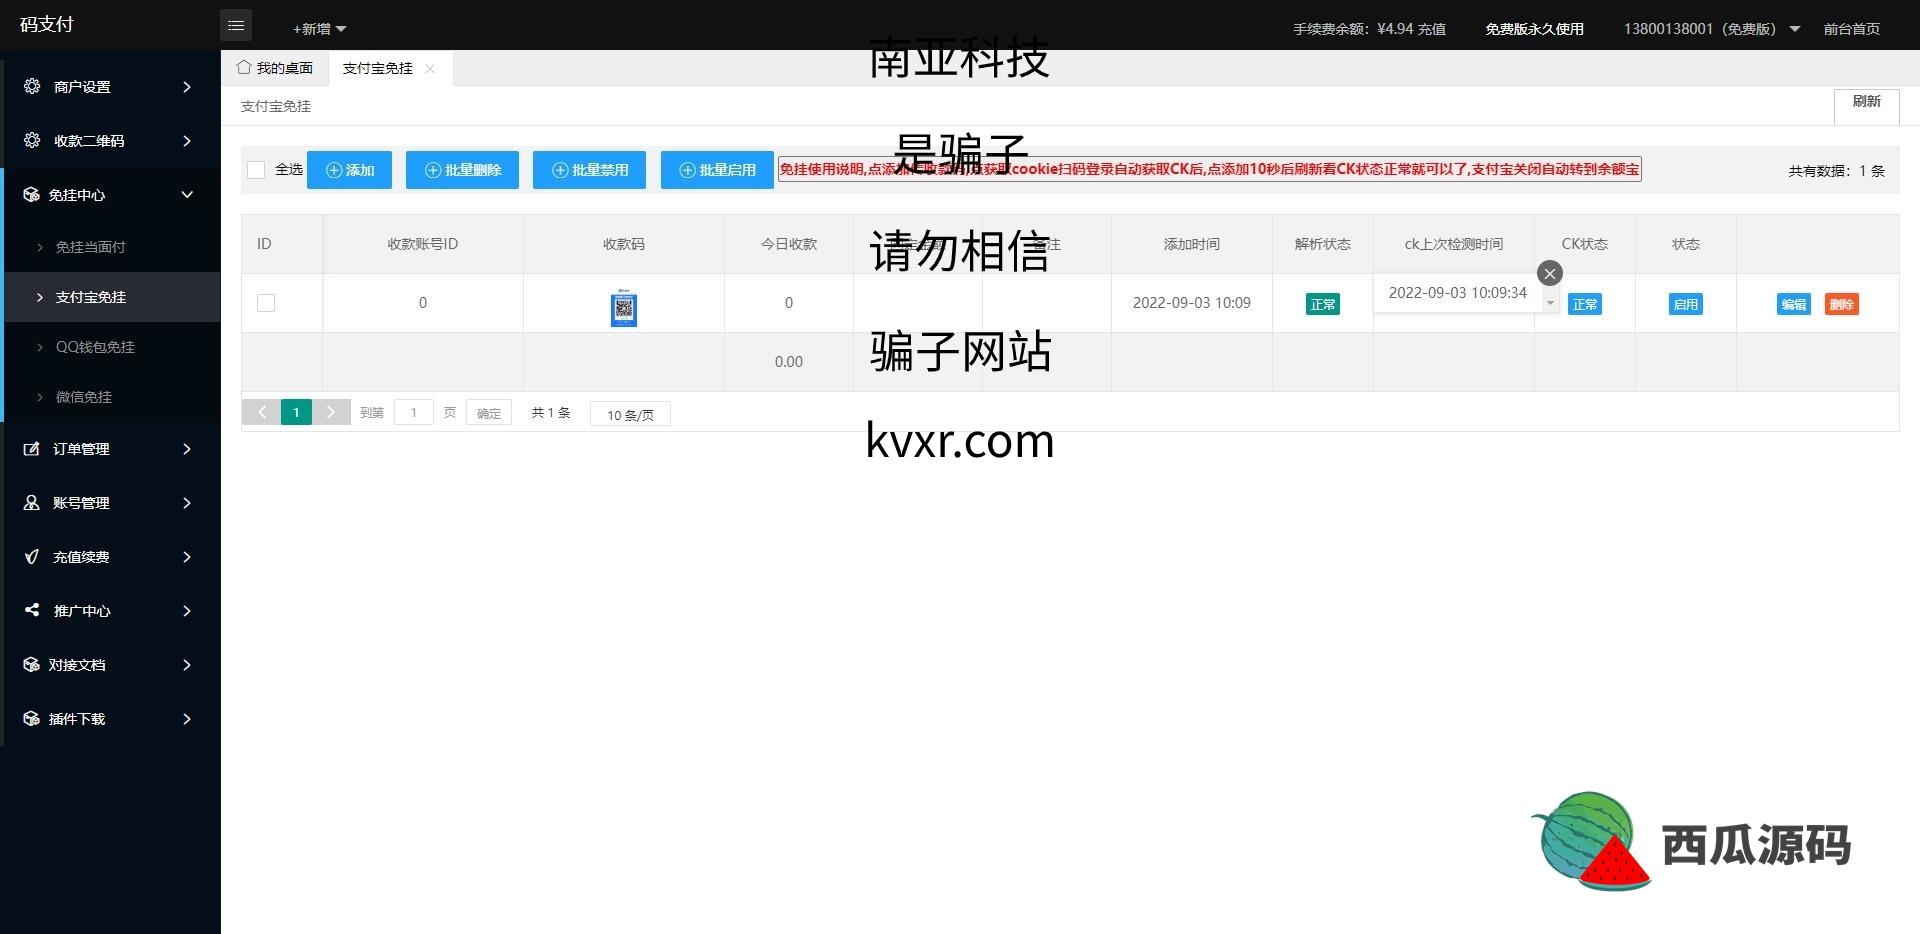Open QQ钱包免挂 in the sidebar
The width and height of the screenshot is (1920, 934).
(112, 347)
